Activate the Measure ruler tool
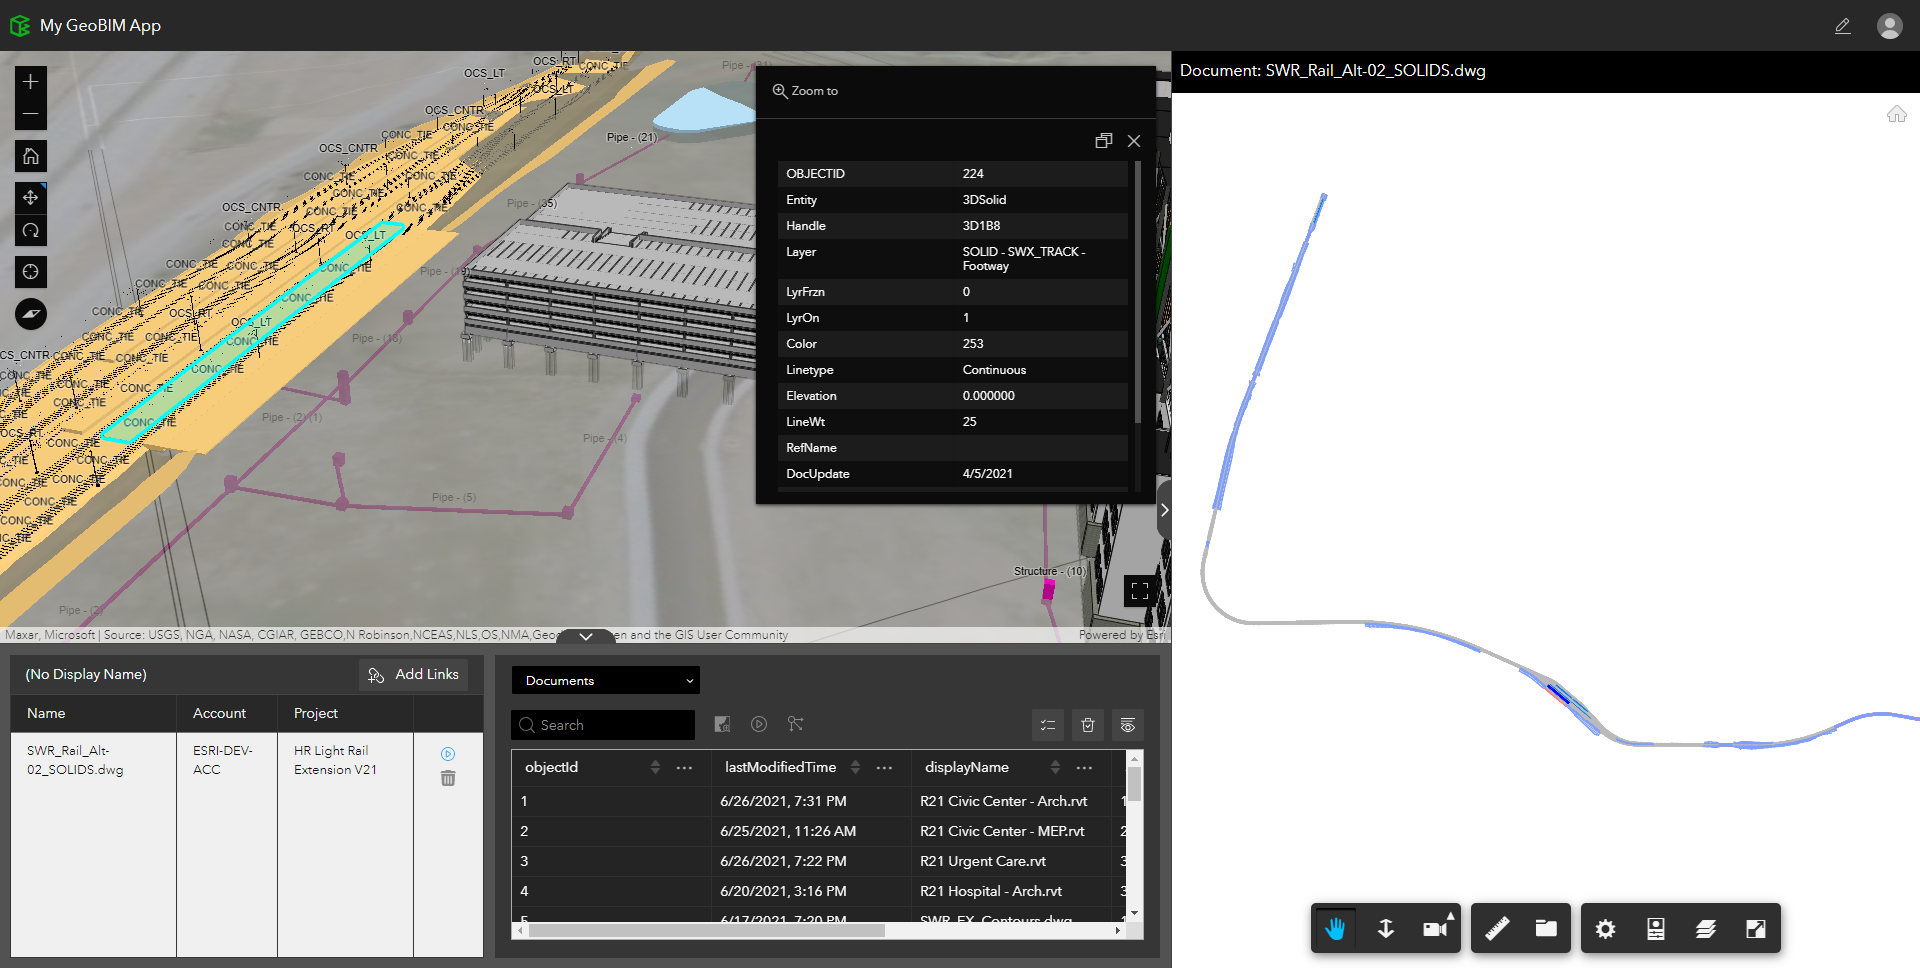1920x968 pixels. pyautogui.click(x=1497, y=929)
